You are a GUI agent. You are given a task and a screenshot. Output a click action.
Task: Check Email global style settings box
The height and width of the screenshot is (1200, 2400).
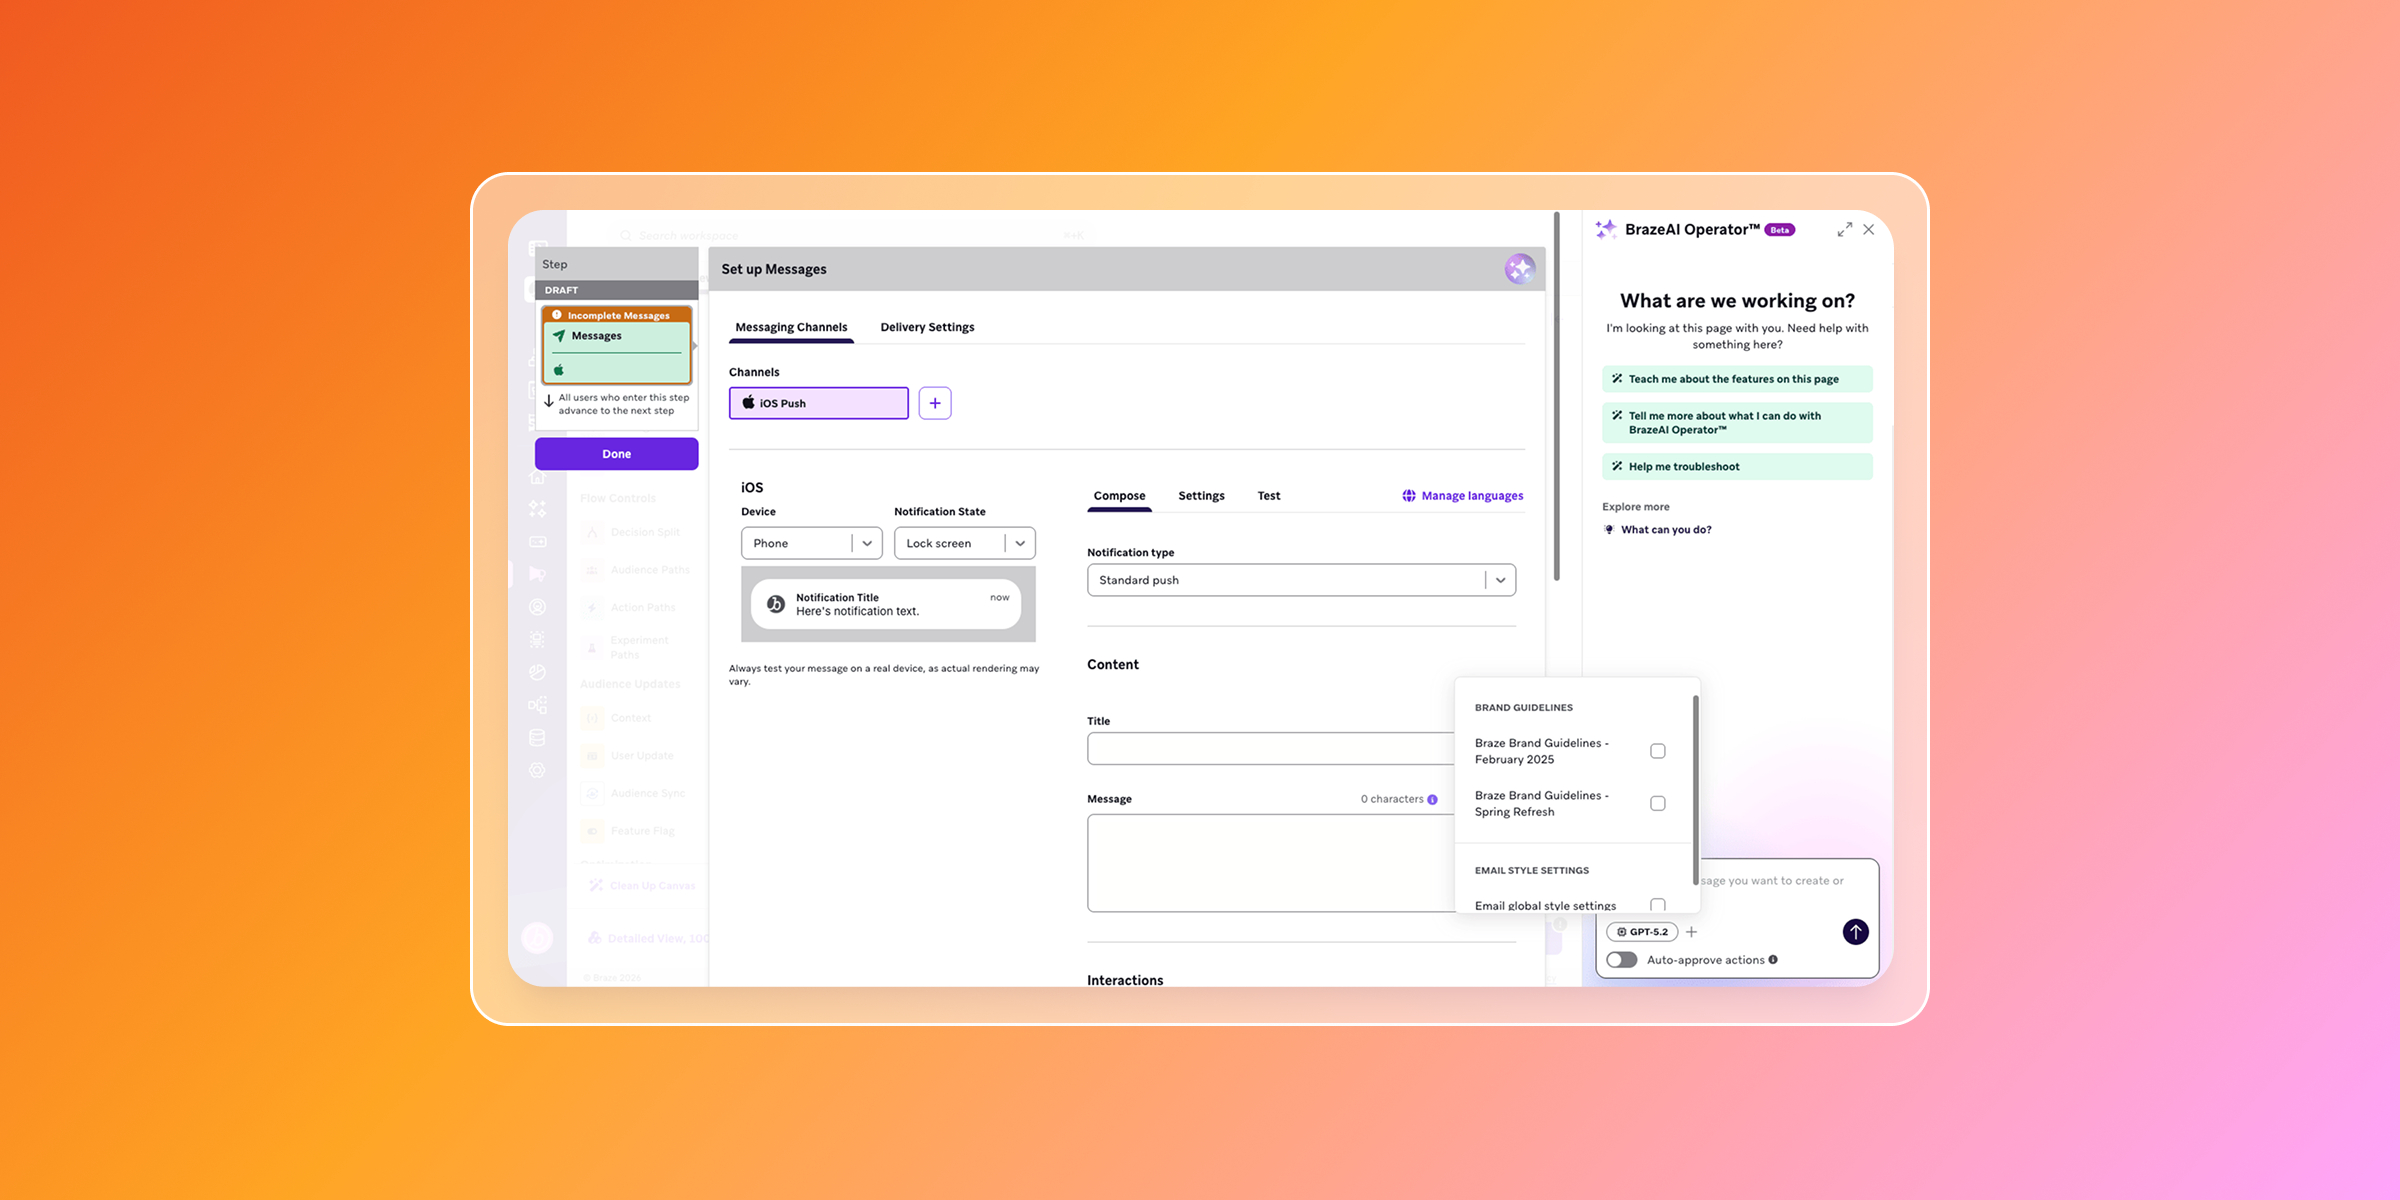[x=1657, y=905]
